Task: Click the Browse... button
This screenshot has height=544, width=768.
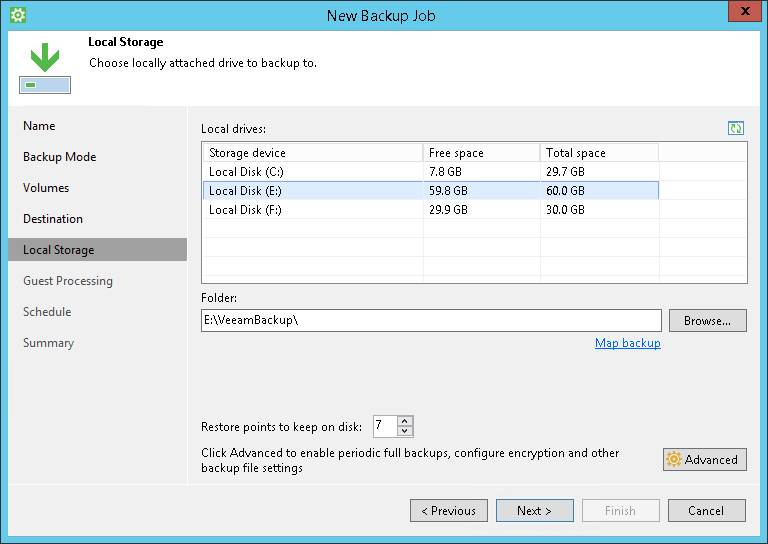Action: point(707,320)
